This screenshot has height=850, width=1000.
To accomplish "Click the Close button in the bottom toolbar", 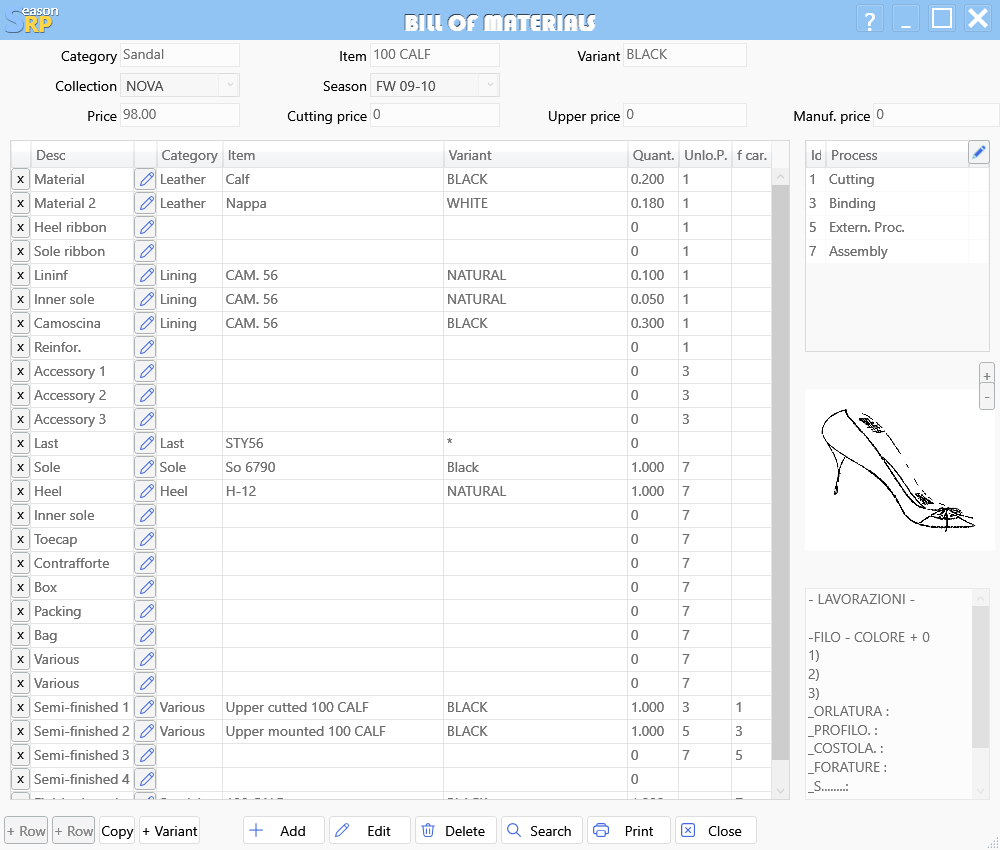I will [x=716, y=831].
